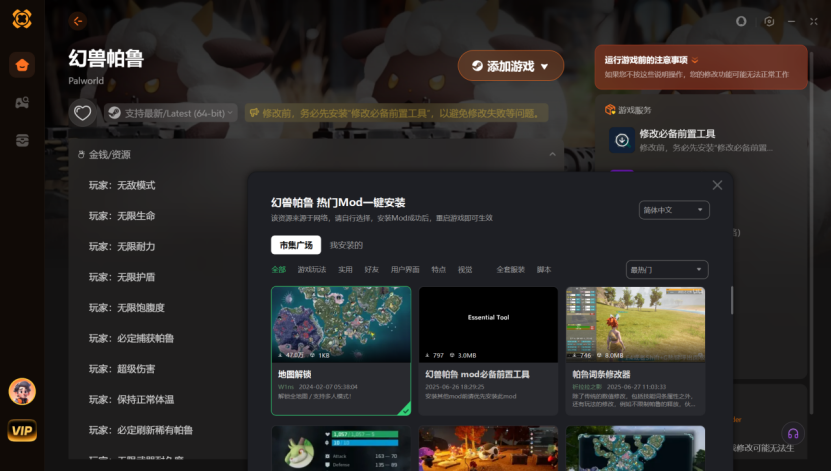Select cheat 玩家: 超级伤害
The width and height of the screenshot is (831, 471).
[122, 369]
